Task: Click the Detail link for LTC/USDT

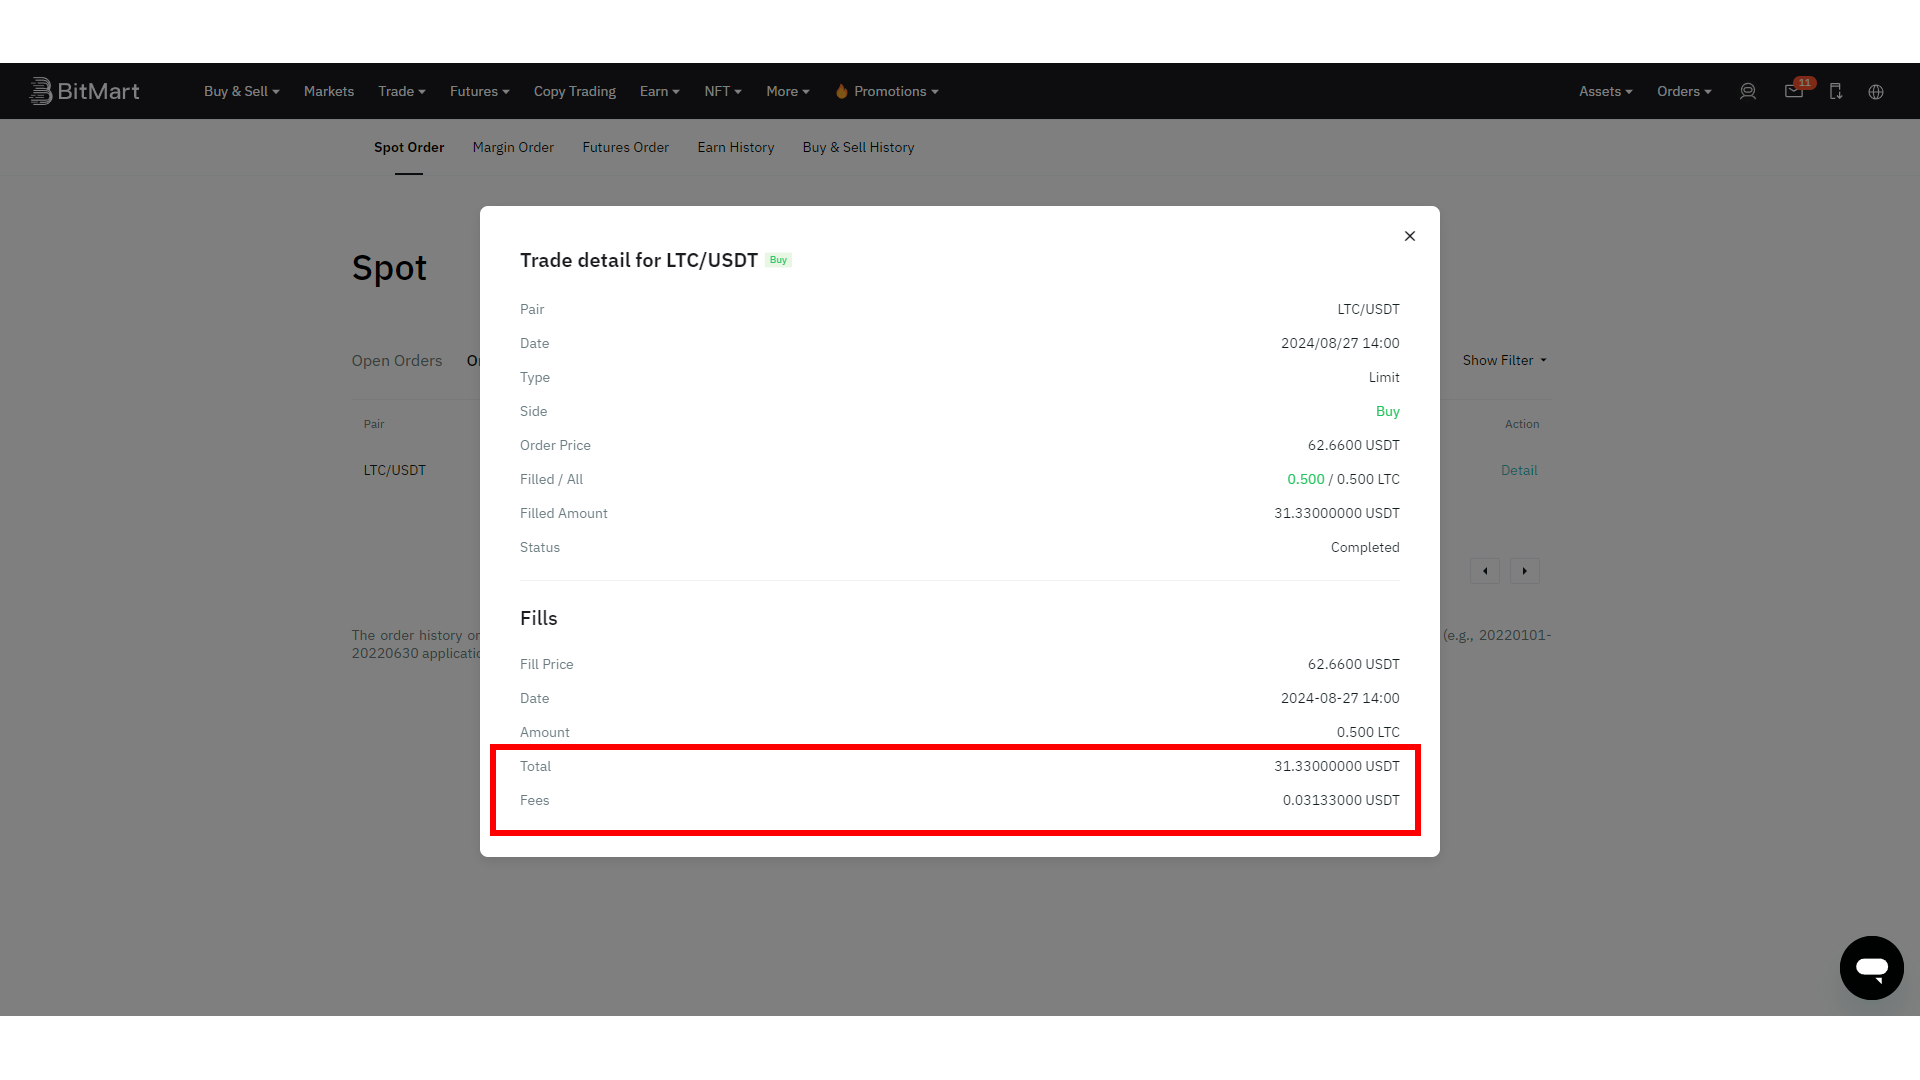Action: click(x=1519, y=471)
